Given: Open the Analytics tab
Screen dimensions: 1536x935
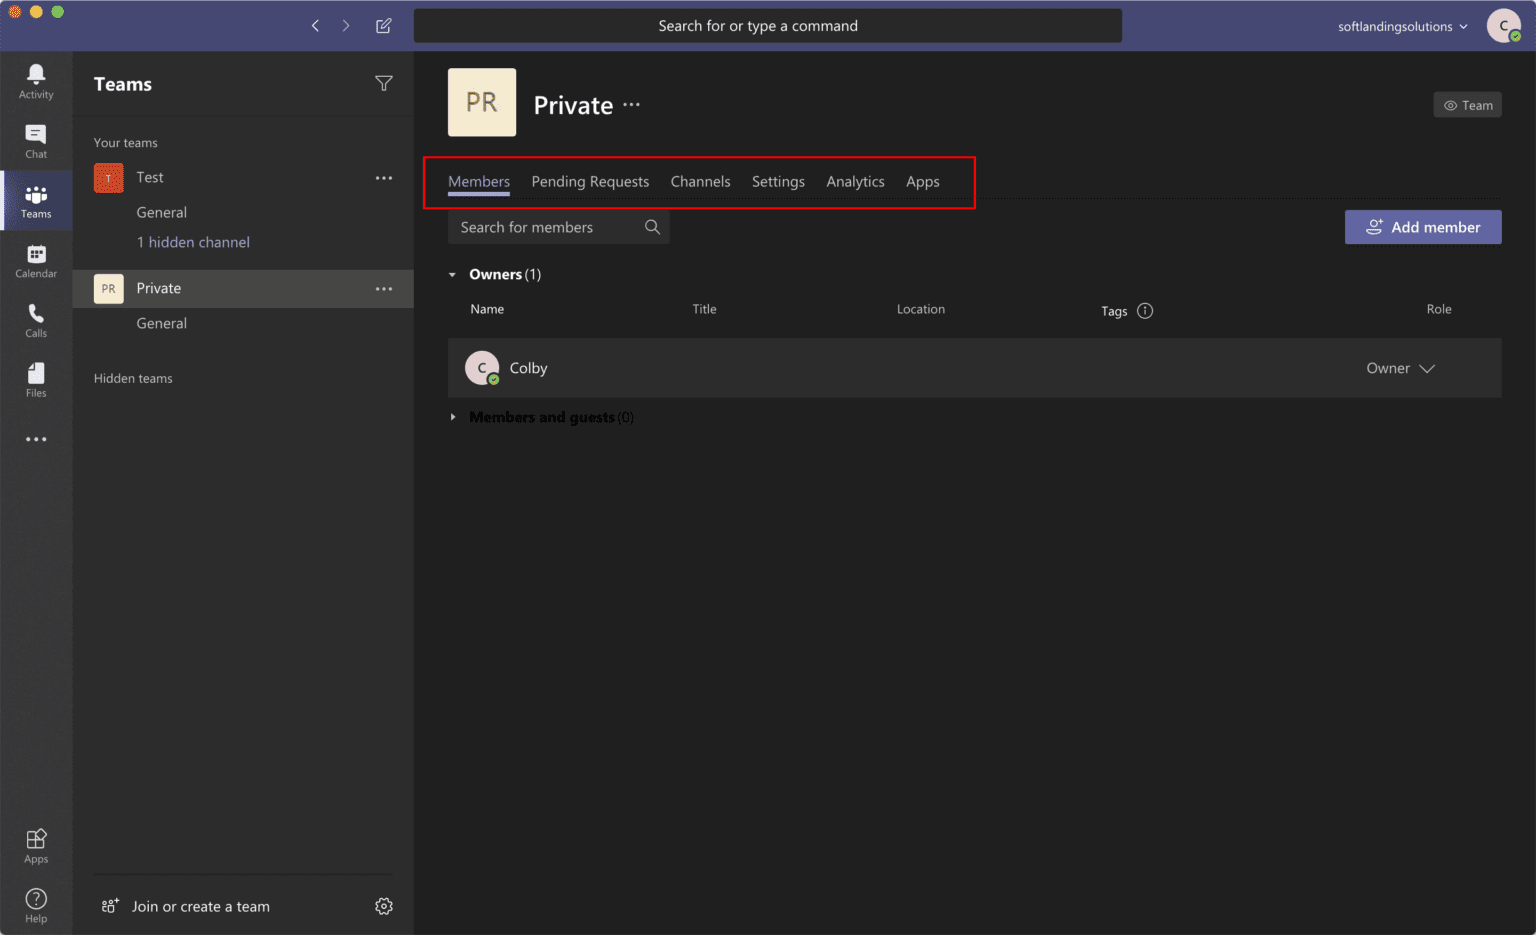Looking at the screenshot, I should click(855, 181).
